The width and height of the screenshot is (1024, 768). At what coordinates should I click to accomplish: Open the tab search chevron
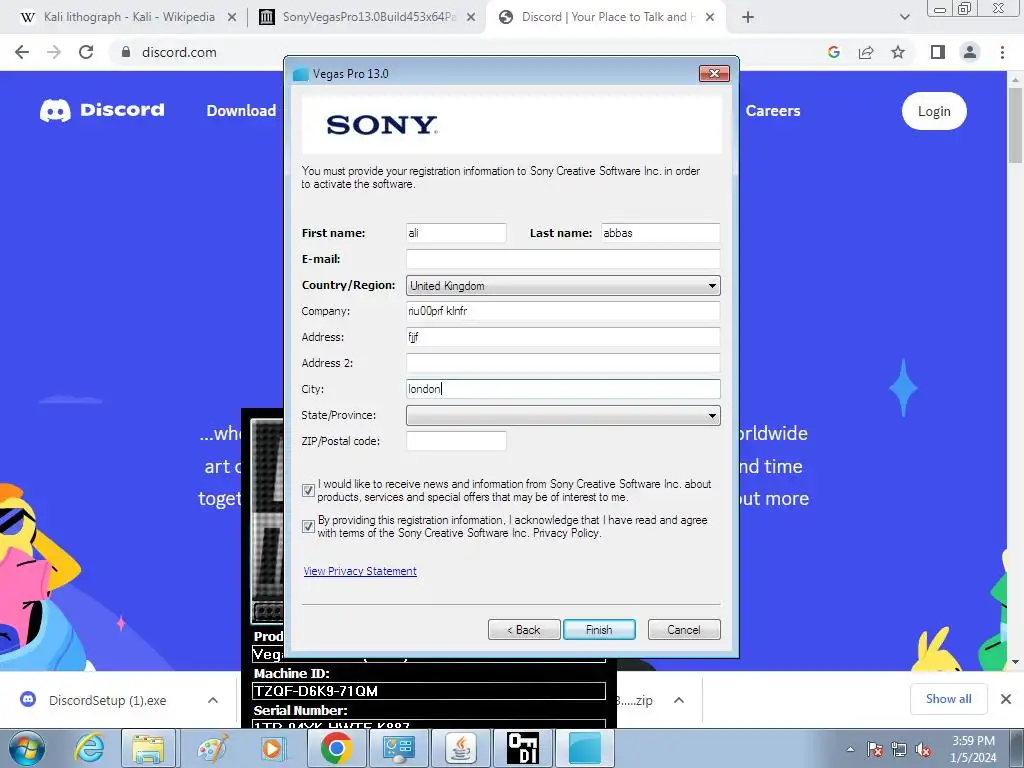(904, 18)
